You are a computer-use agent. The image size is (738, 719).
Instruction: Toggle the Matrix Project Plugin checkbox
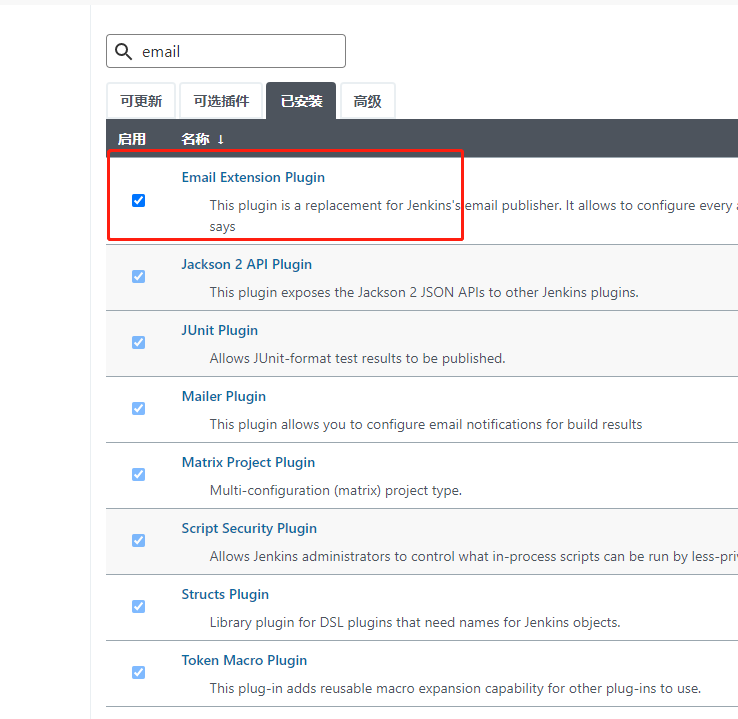coord(138,474)
